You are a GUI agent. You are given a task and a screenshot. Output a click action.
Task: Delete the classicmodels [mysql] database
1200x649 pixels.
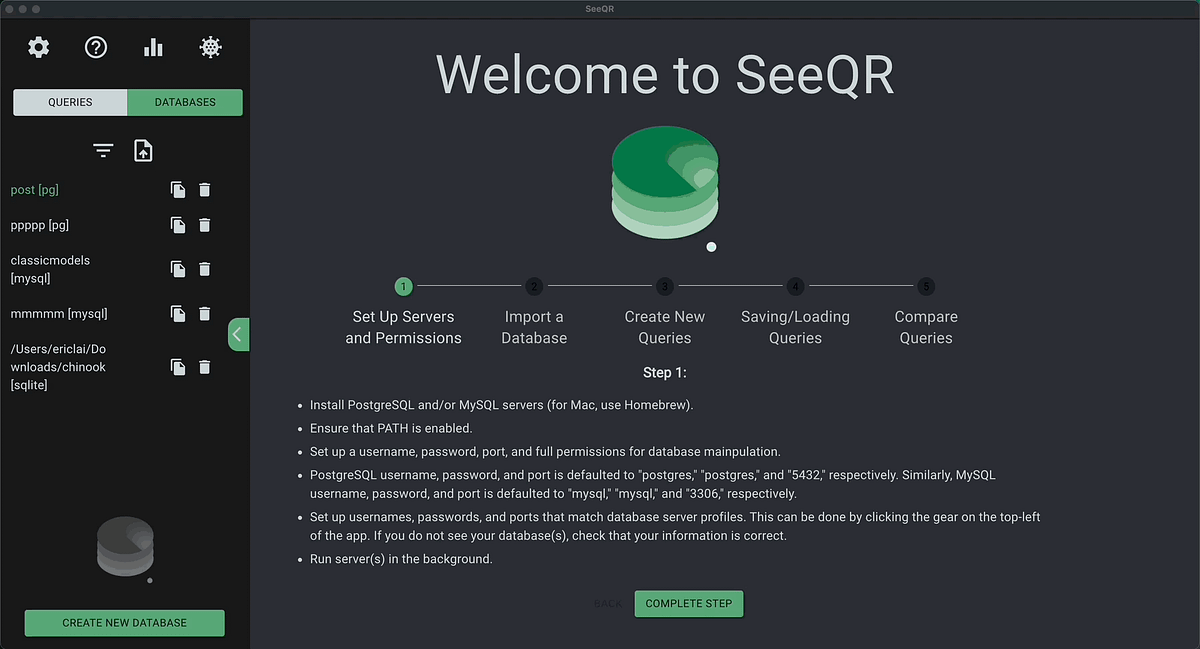[205, 269]
